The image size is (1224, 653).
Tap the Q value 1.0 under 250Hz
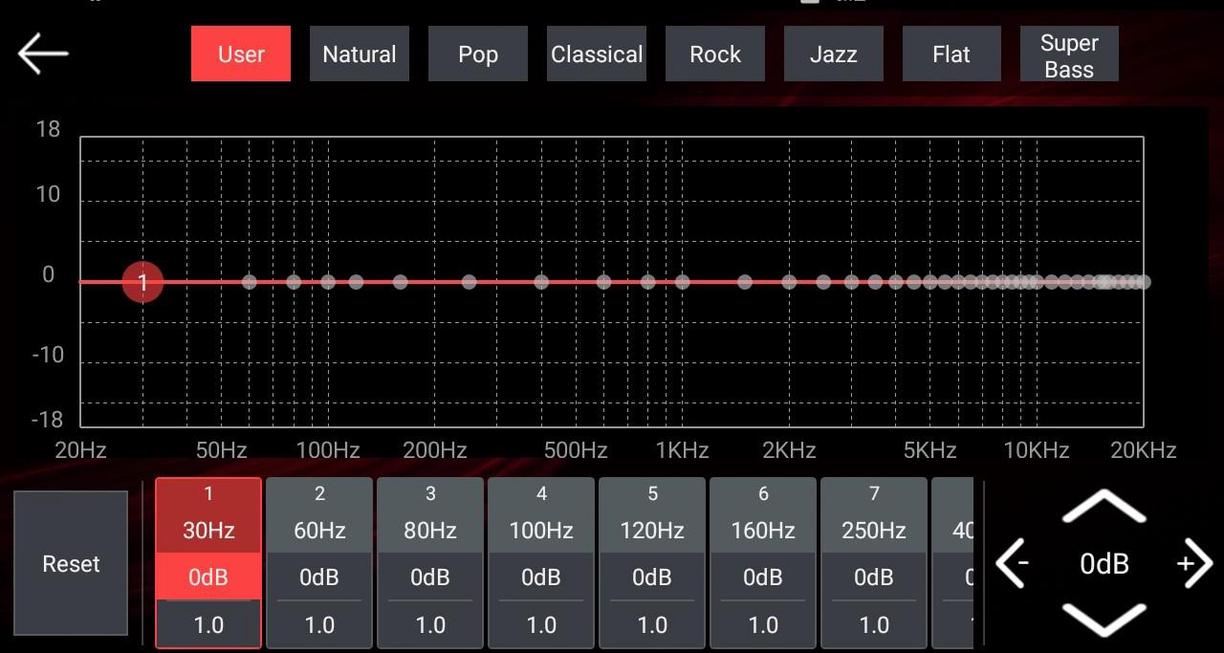(x=874, y=625)
